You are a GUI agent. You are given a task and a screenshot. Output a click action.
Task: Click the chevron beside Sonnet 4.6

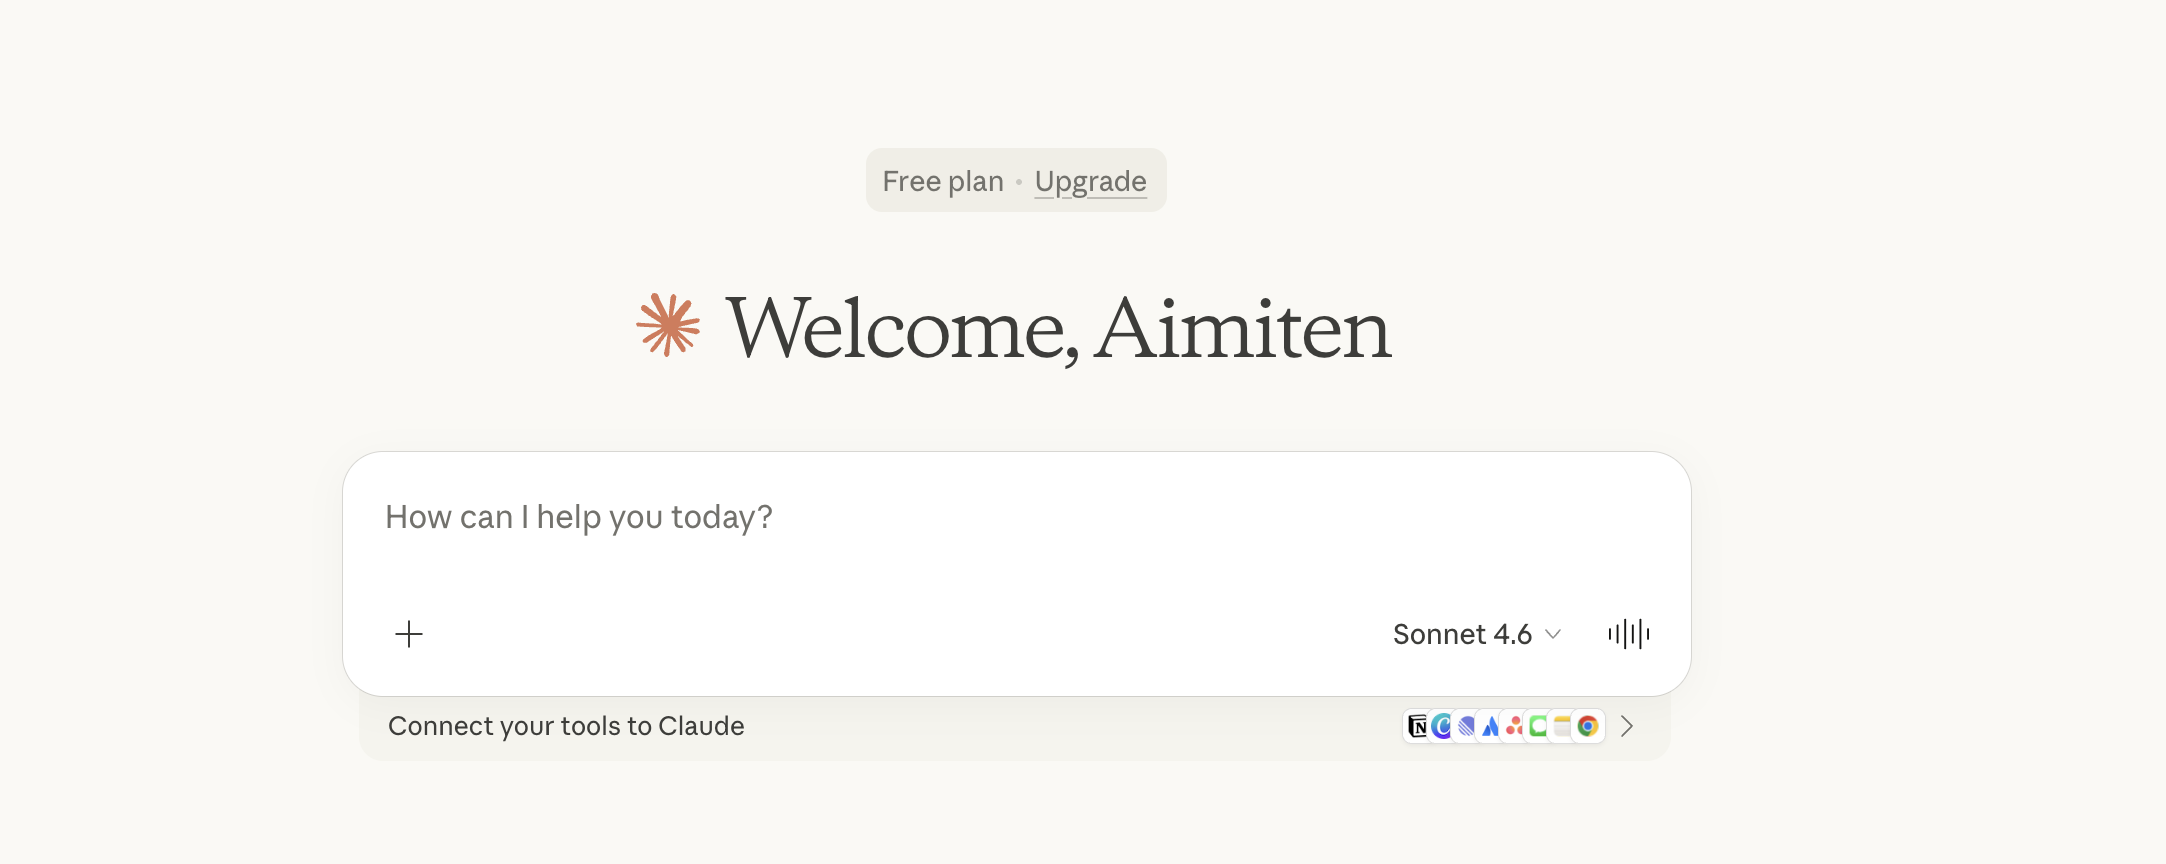[x=1553, y=634]
